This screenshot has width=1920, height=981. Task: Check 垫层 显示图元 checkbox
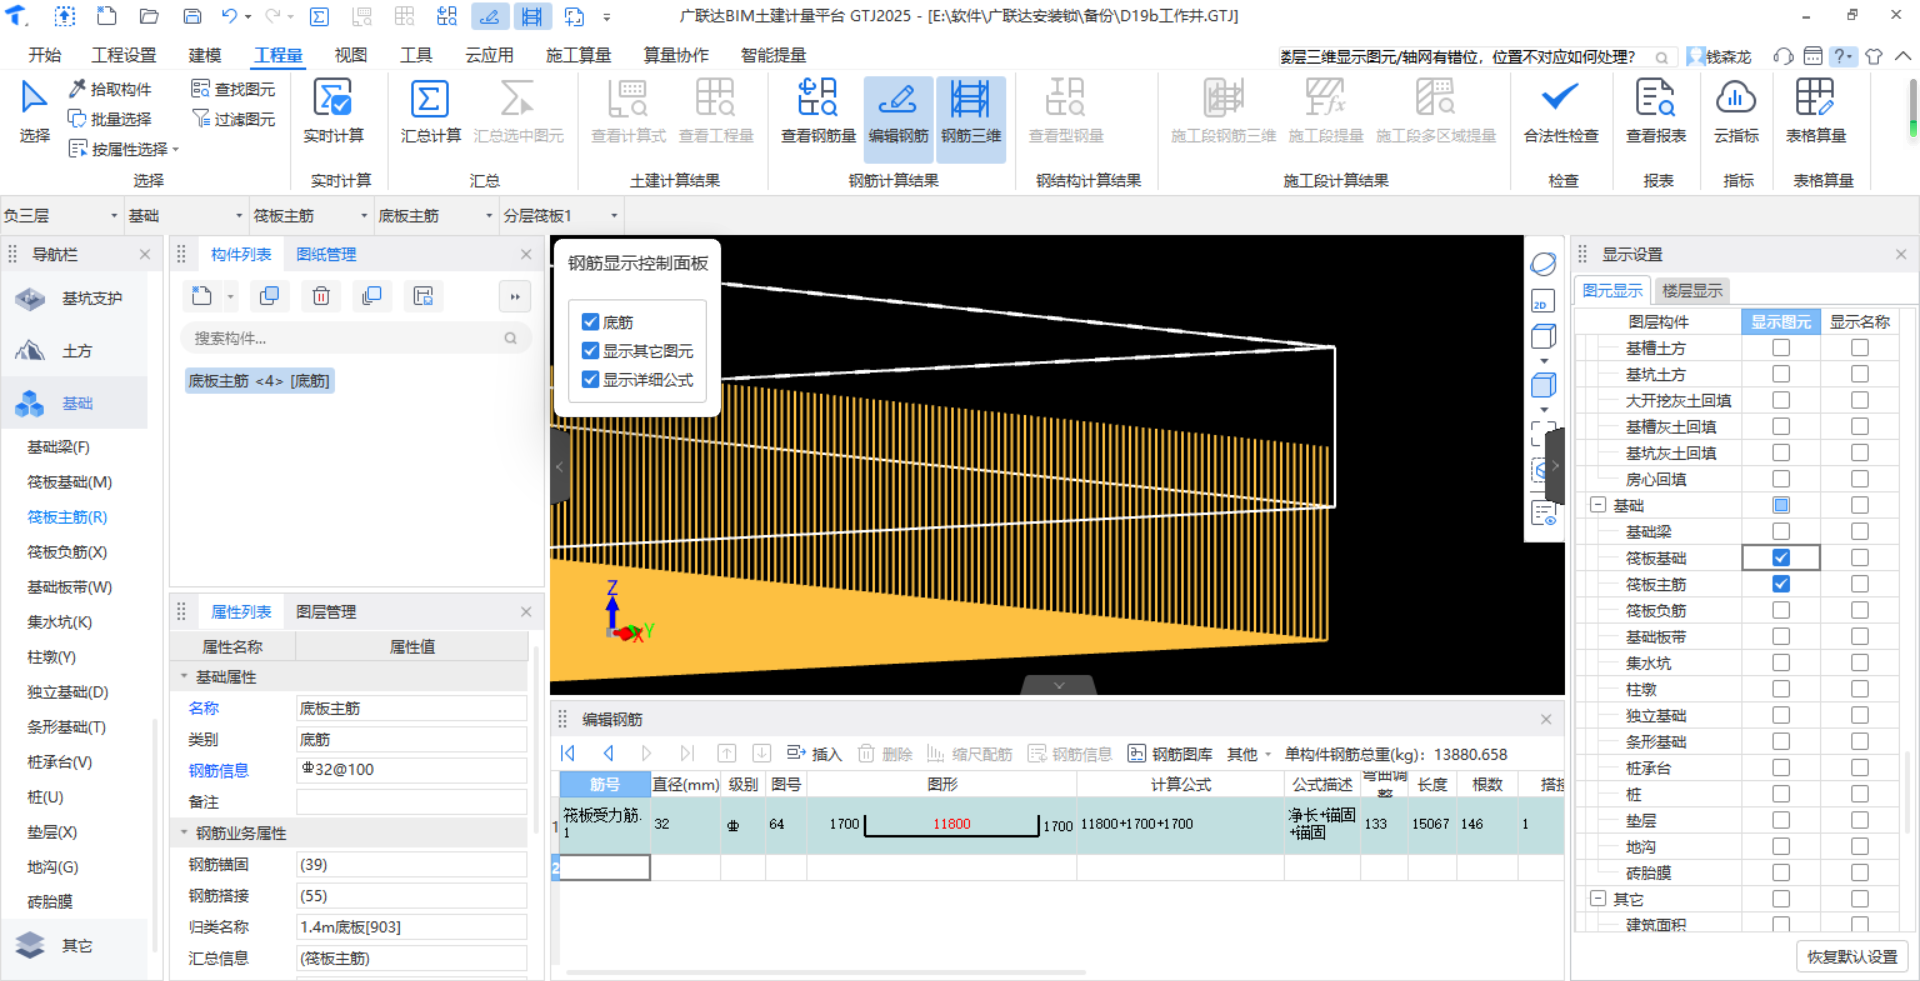[x=1781, y=820]
